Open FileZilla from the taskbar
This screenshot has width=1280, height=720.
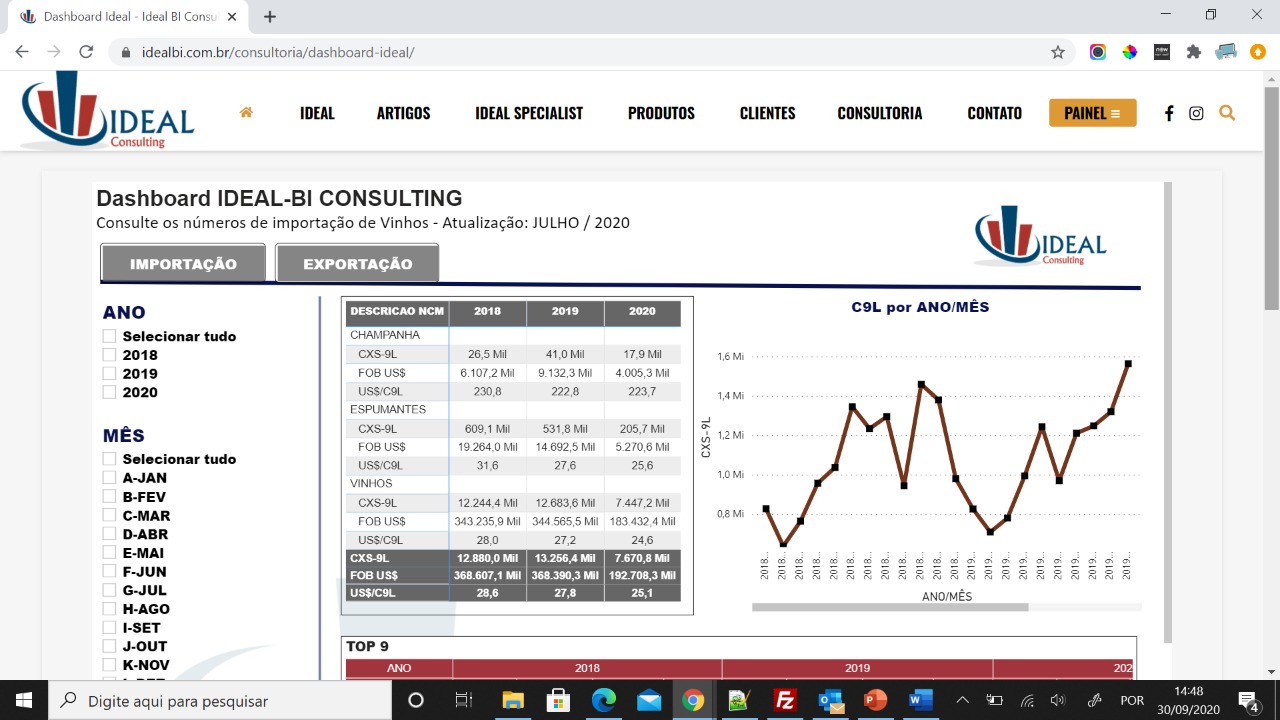[784, 700]
